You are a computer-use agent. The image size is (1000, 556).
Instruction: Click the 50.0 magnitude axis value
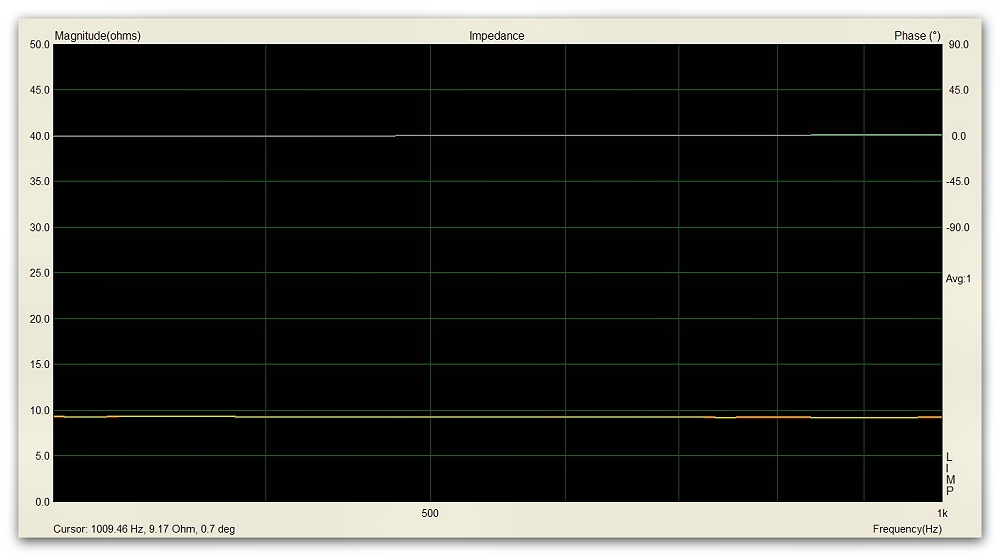pyautogui.click(x=40, y=45)
